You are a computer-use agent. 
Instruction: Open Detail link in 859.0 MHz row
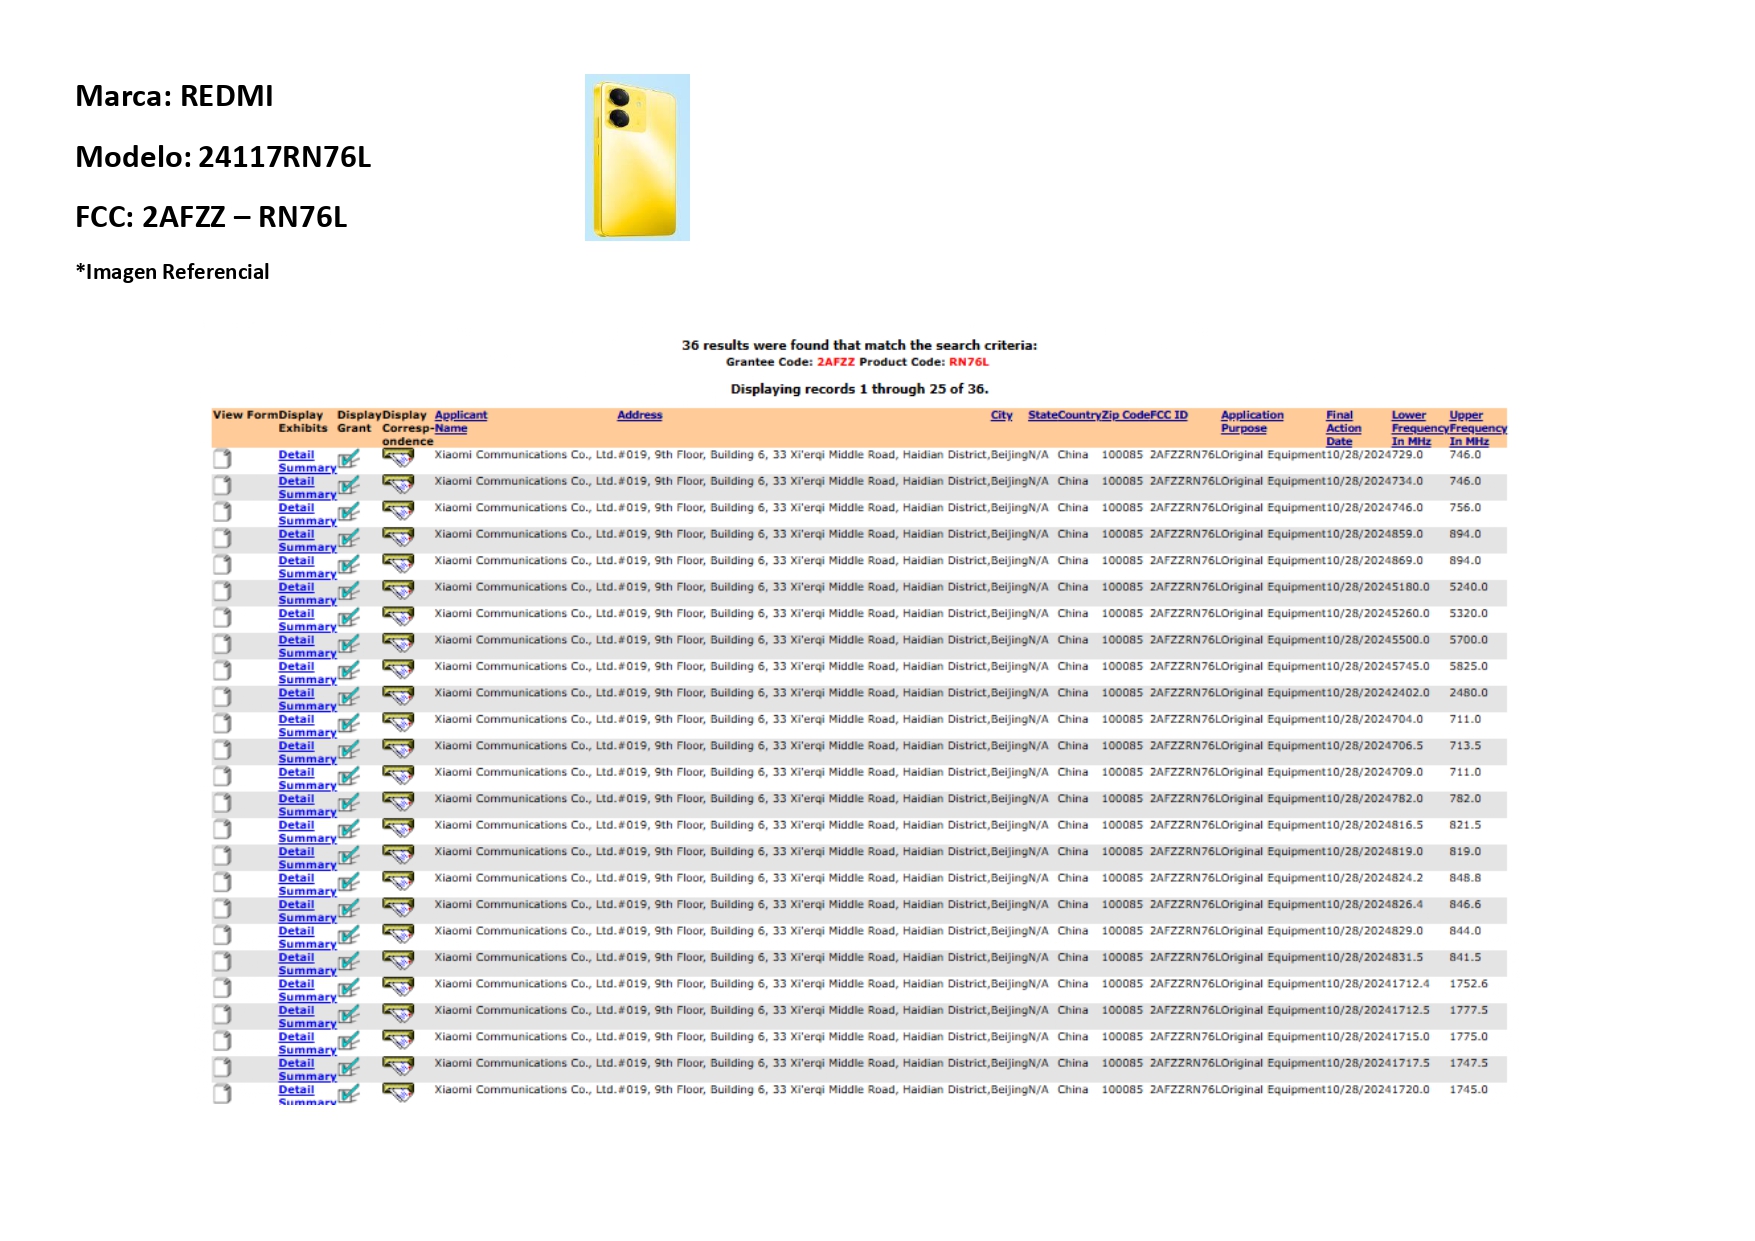click(x=296, y=534)
